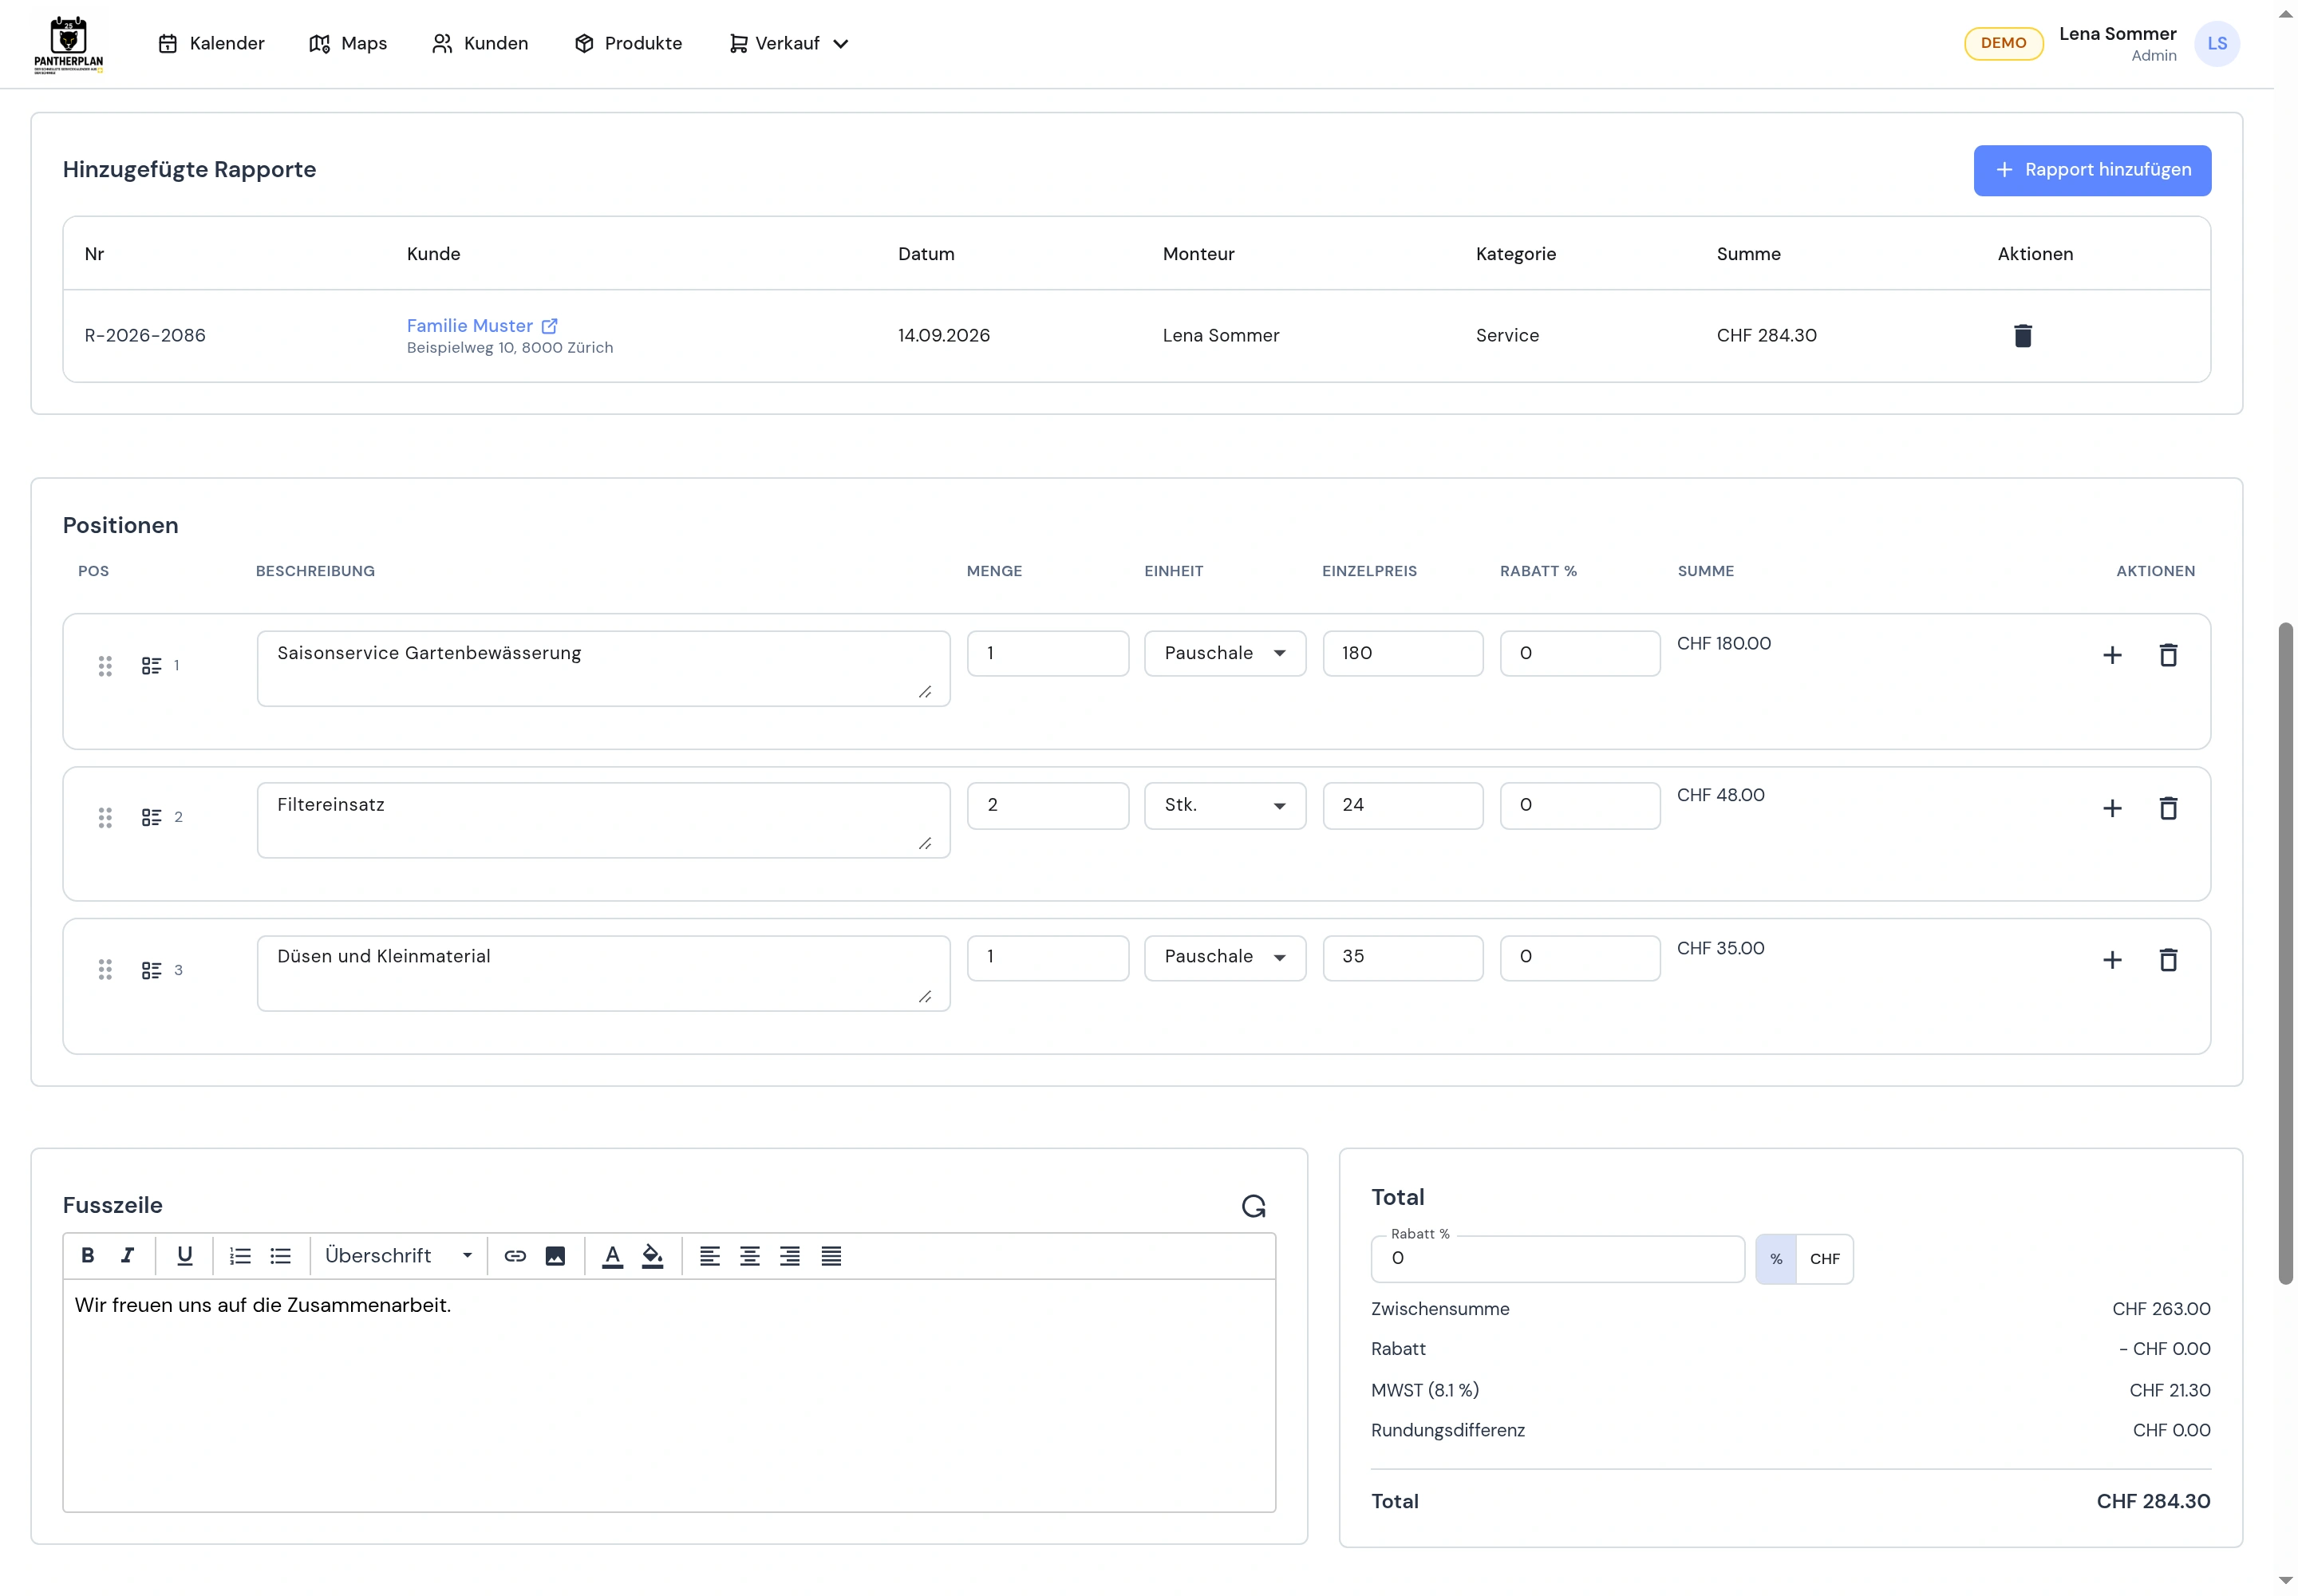
Task: Open the LS user avatar menu
Action: pyautogui.click(x=2216, y=43)
